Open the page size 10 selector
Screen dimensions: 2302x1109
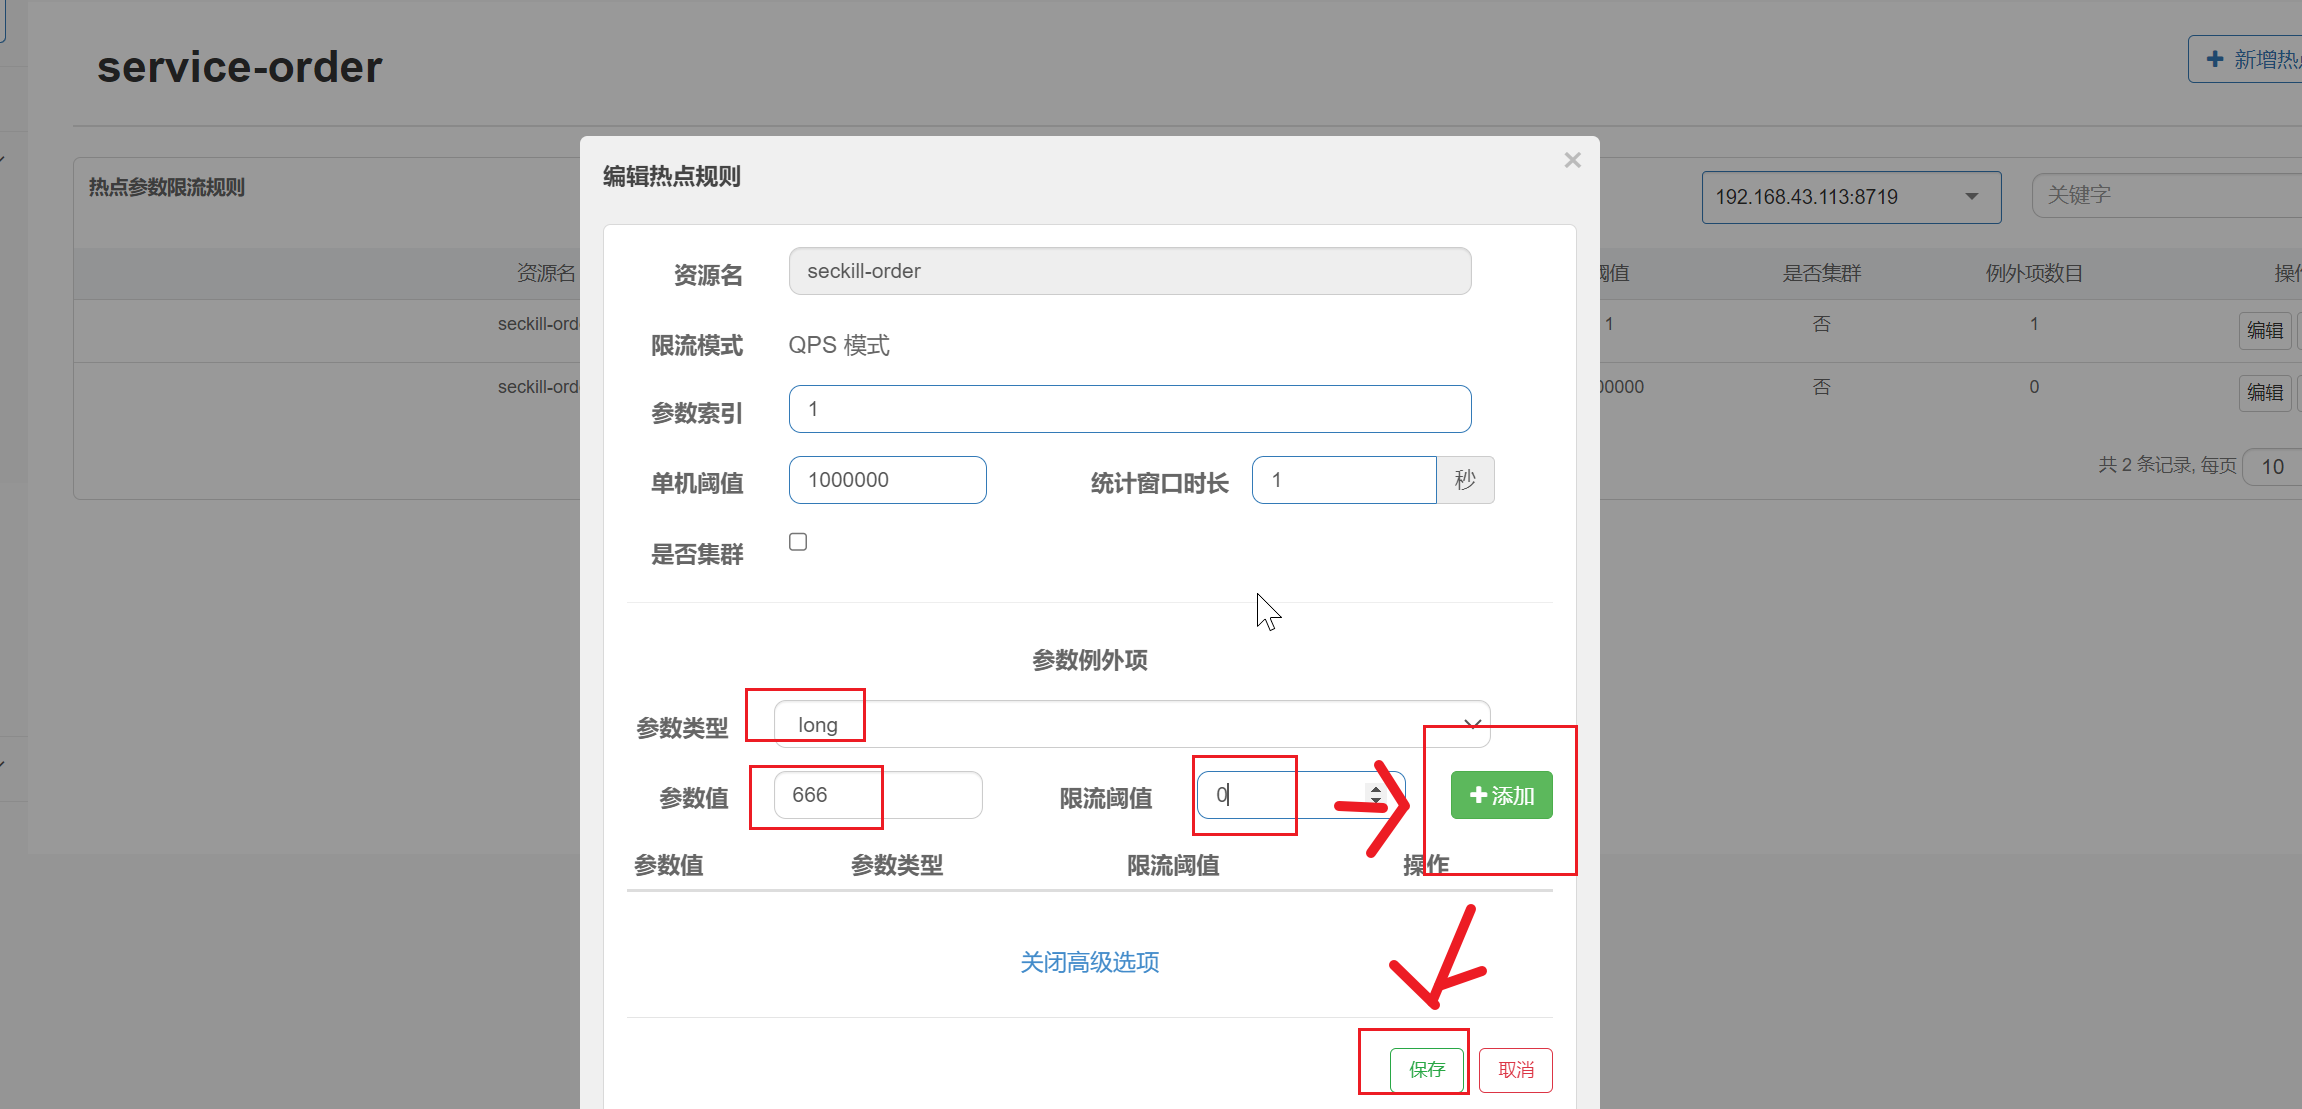pyautogui.click(x=2272, y=466)
